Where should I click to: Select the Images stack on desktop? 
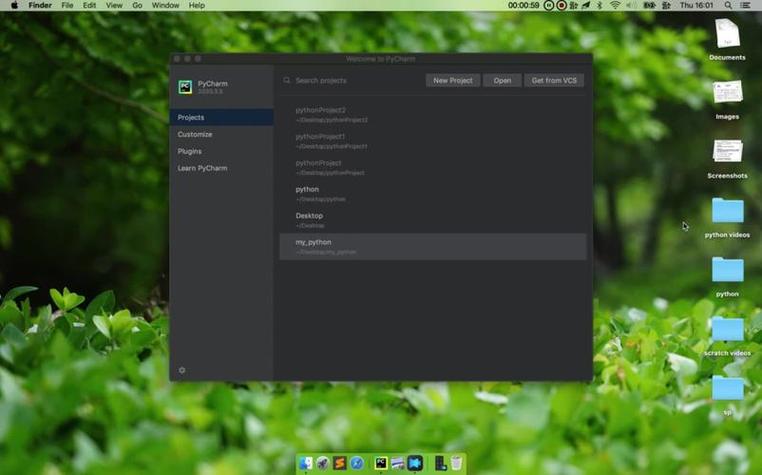727,92
